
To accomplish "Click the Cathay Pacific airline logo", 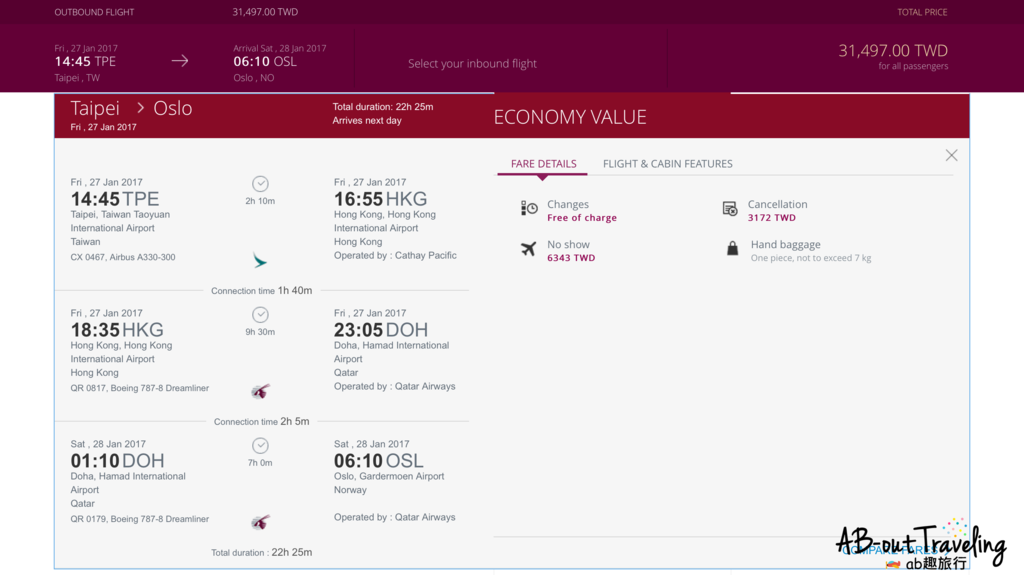I will 260,261.
